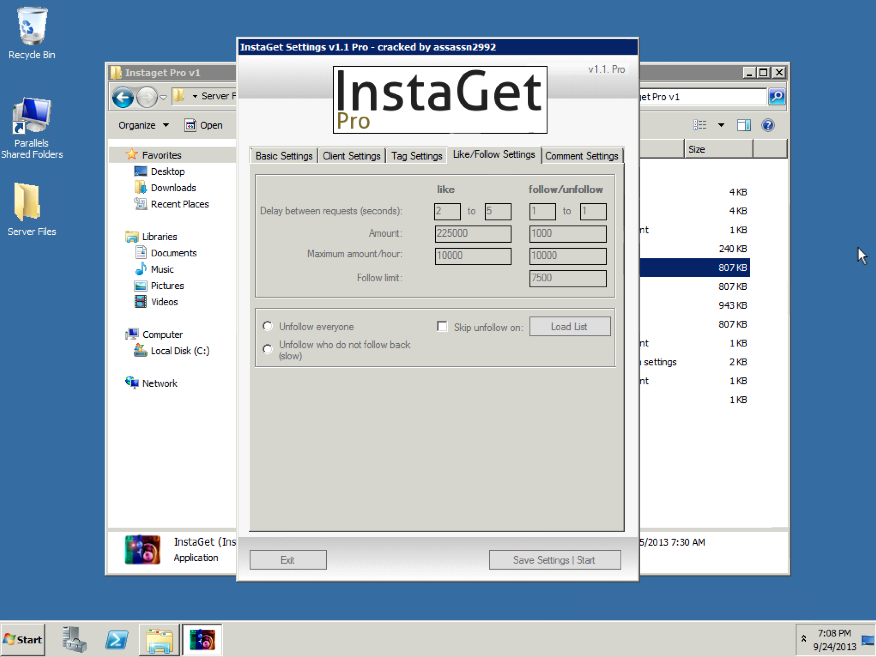Click the Exit button
Image resolution: width=876 pixels, height=657 pixels.
288,560
